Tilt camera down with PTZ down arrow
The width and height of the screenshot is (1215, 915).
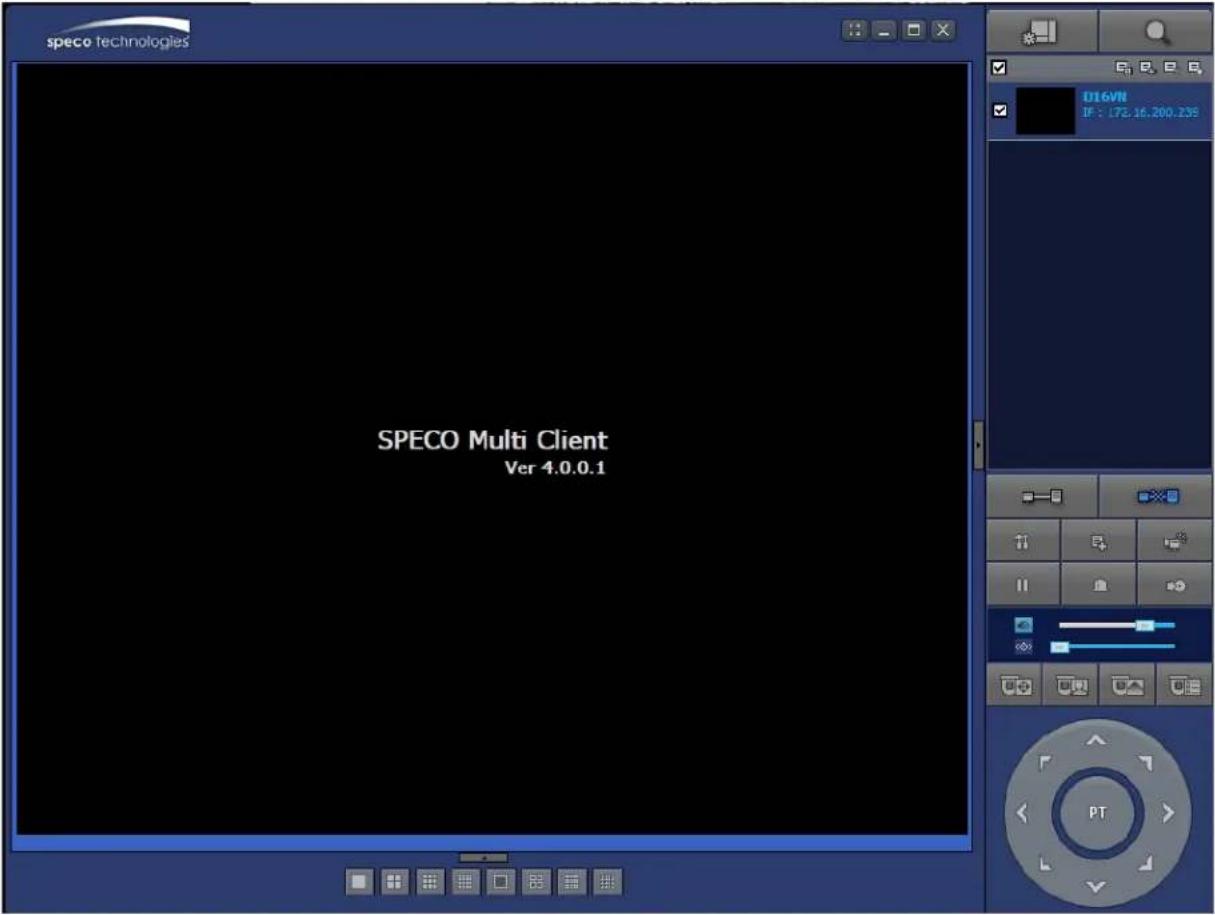coord(1097,887)
